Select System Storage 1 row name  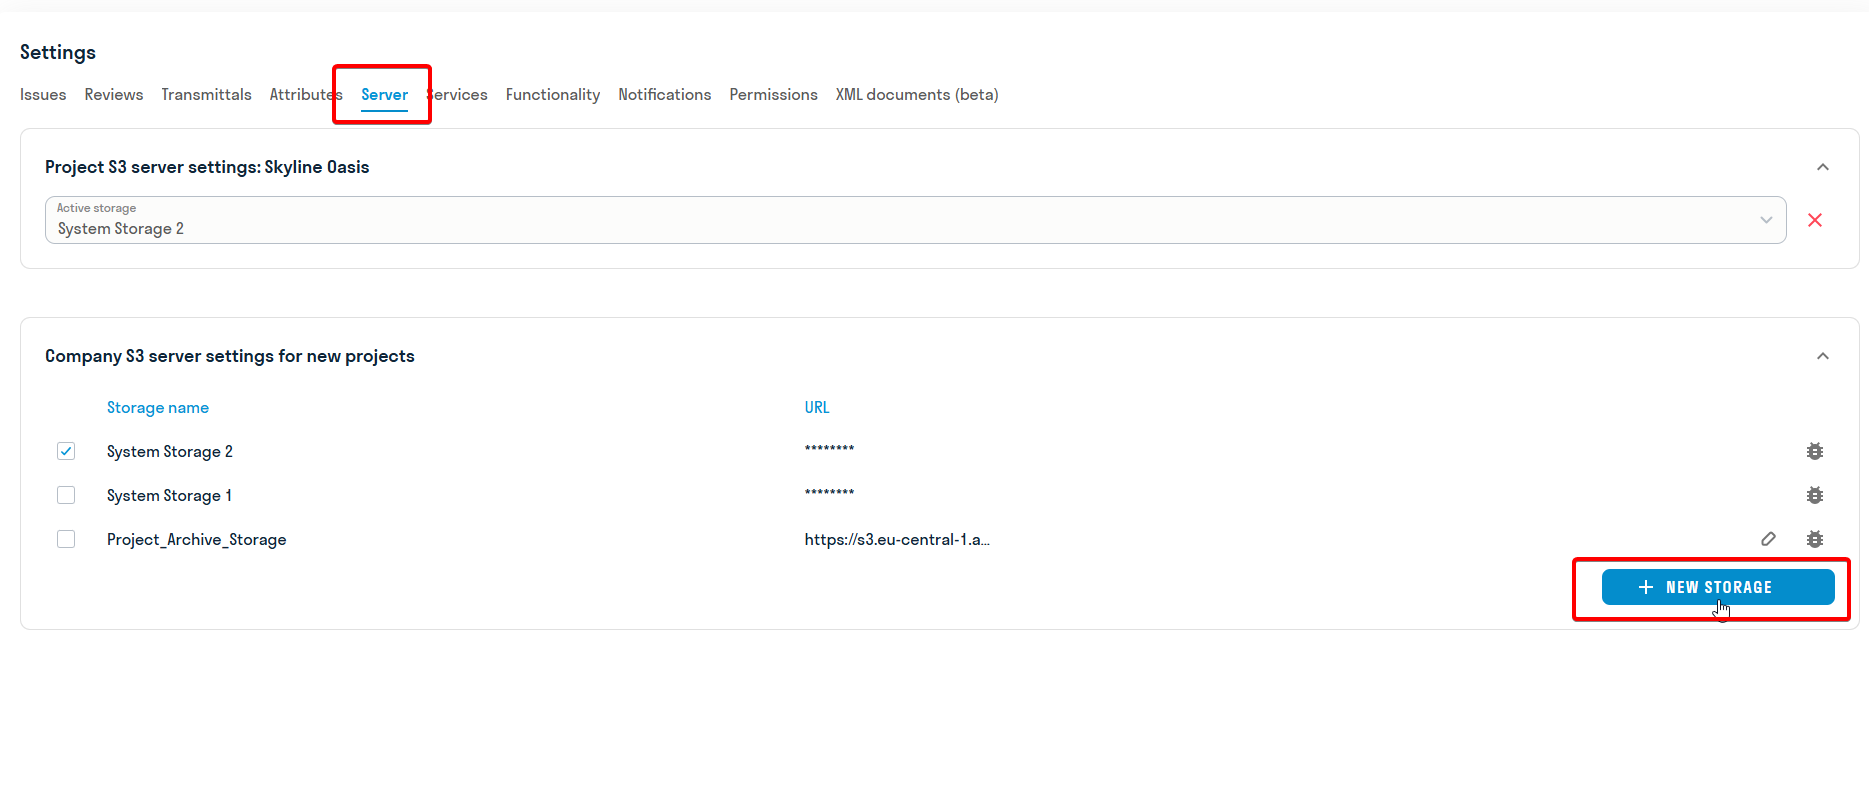point(169,495)
